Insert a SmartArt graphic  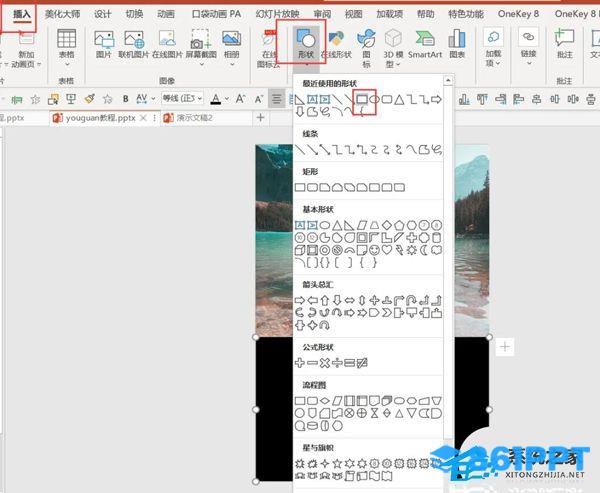[x=425, y=45]
